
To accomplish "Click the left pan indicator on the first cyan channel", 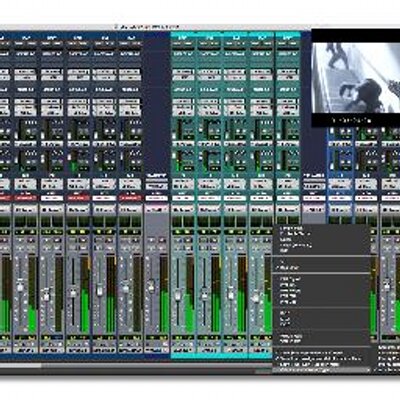I will (x=177, y=221).
